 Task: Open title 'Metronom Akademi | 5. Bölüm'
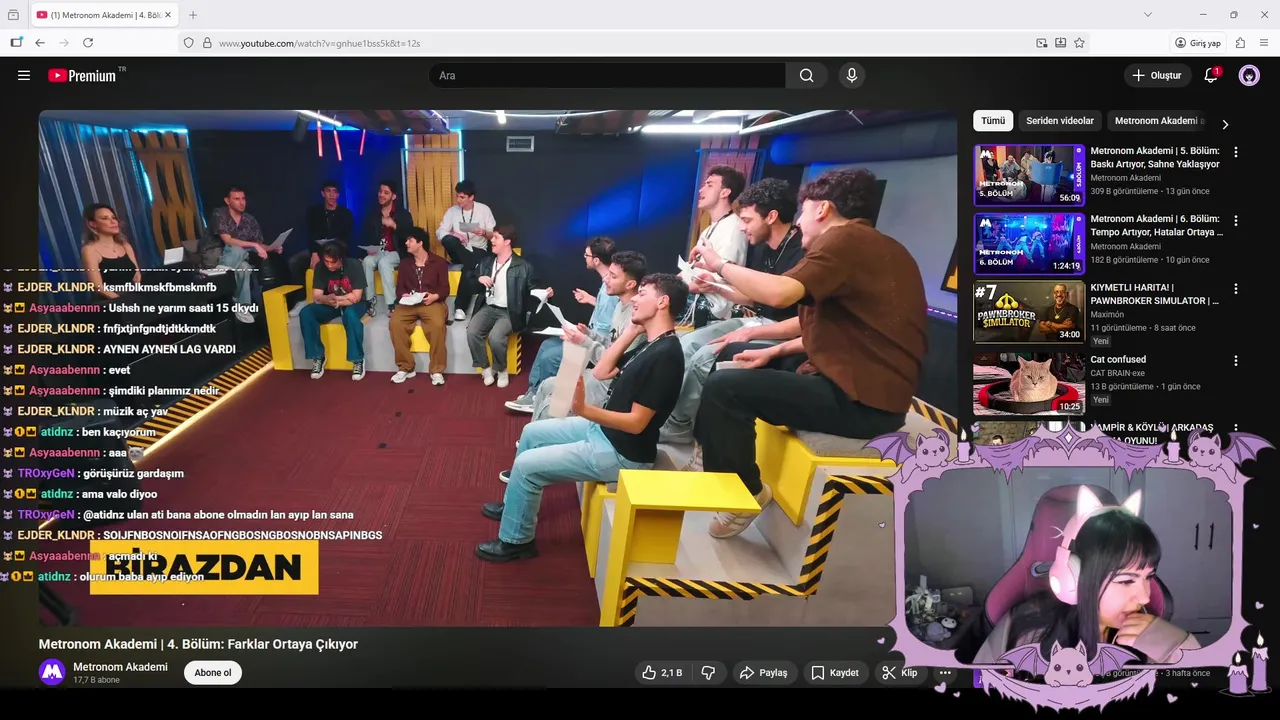(x=1155, y=157)
